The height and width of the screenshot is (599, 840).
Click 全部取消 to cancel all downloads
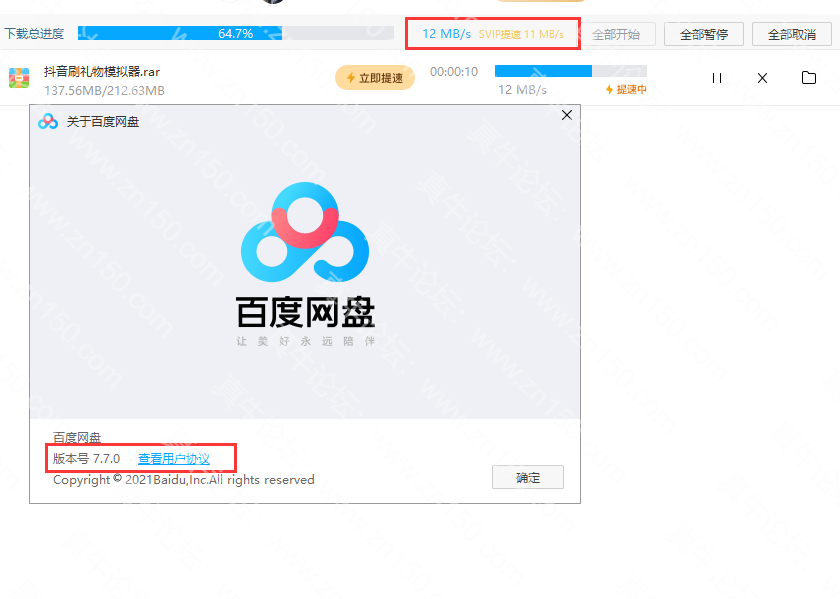792,35
